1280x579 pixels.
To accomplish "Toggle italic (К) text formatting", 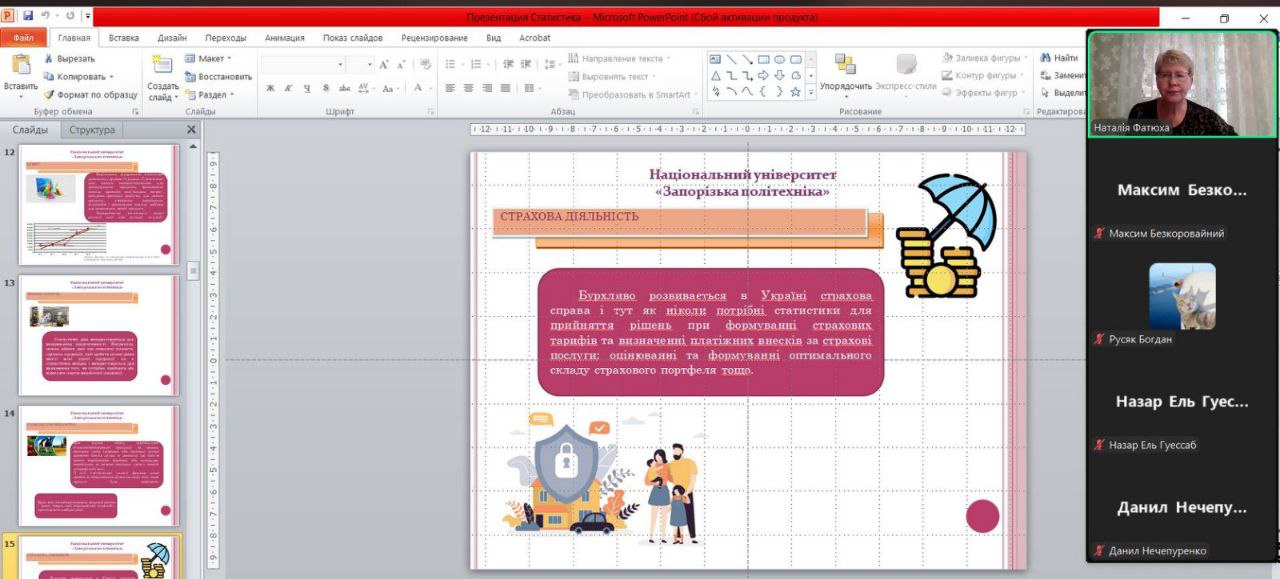I will (289, 89).
